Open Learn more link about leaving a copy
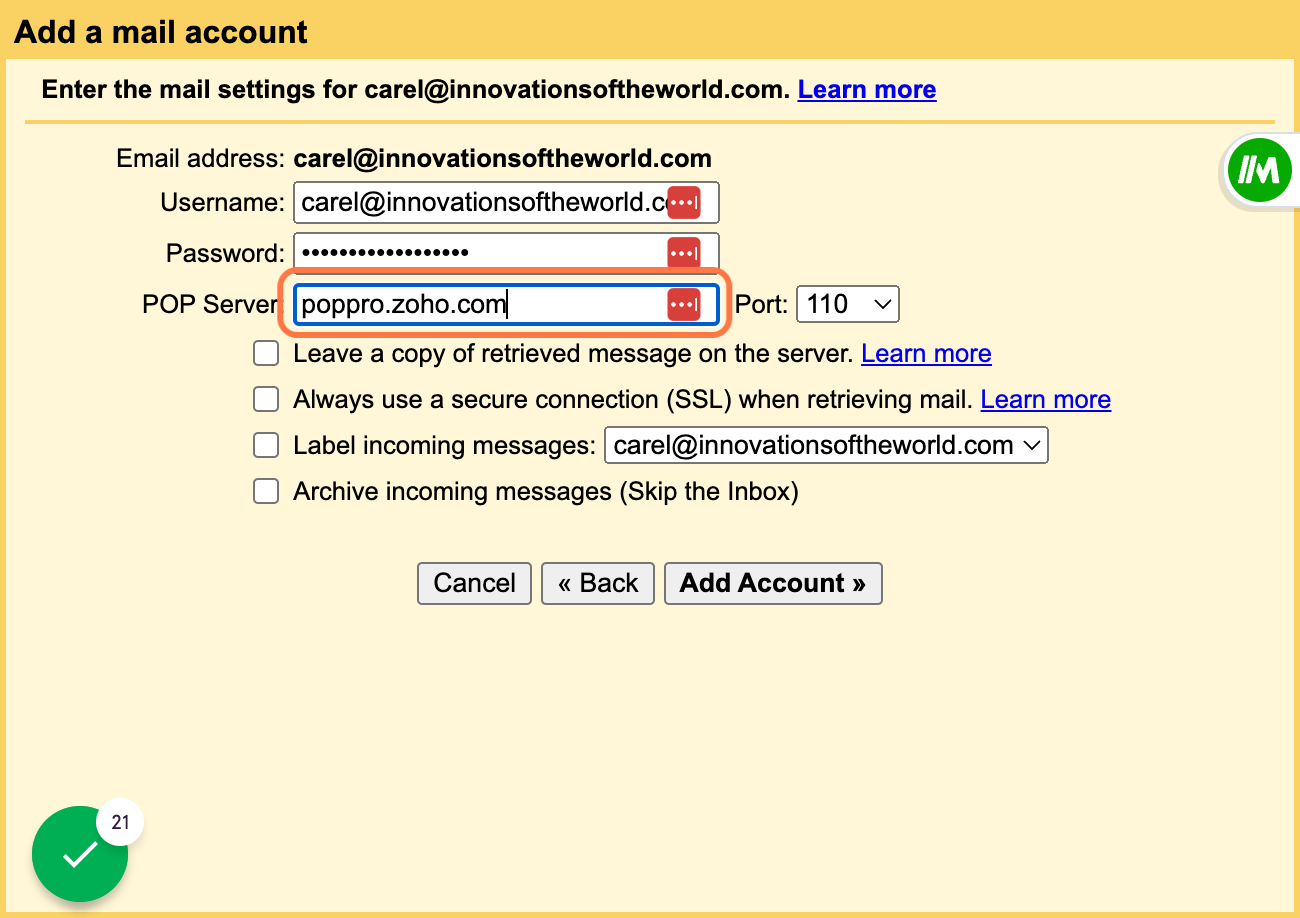The width and height of the screenshot is (1300, 918). (x=926, y=354)
